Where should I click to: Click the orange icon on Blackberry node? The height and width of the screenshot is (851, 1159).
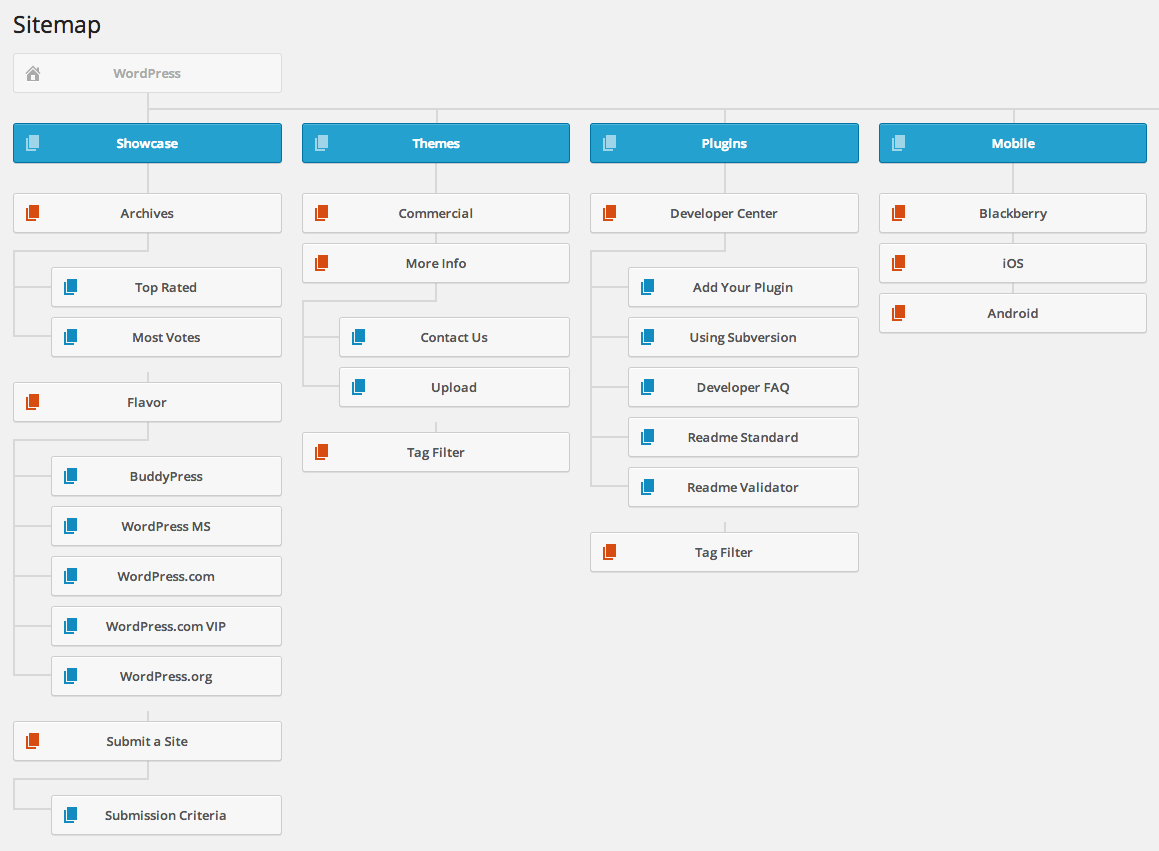[899, 213]
